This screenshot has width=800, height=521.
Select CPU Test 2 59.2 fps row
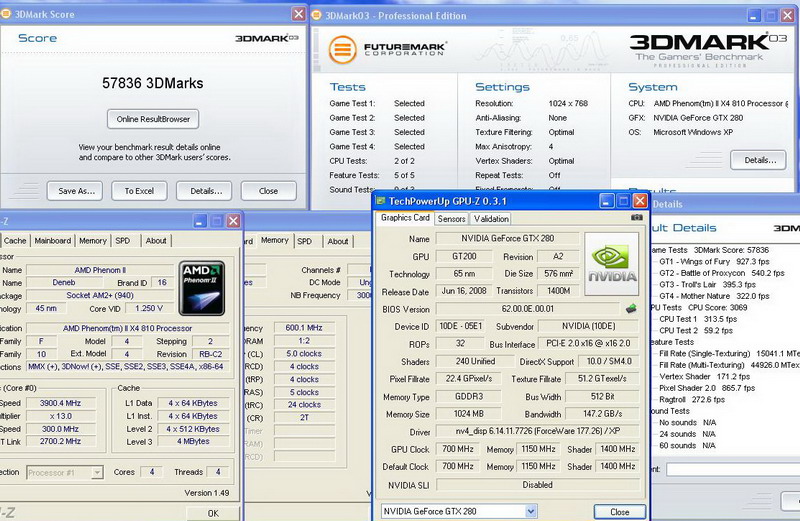[x=696, y=331]
